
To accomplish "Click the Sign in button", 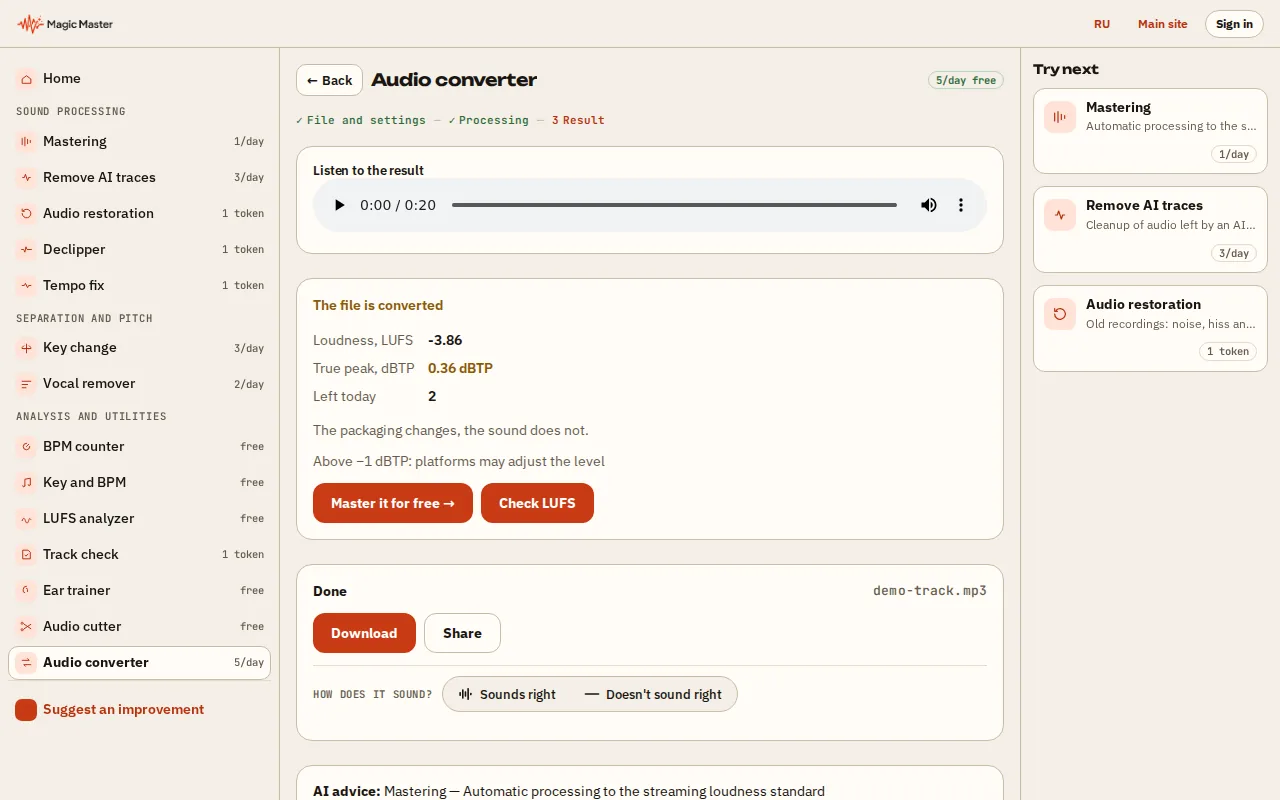I will pos(1234,24).
